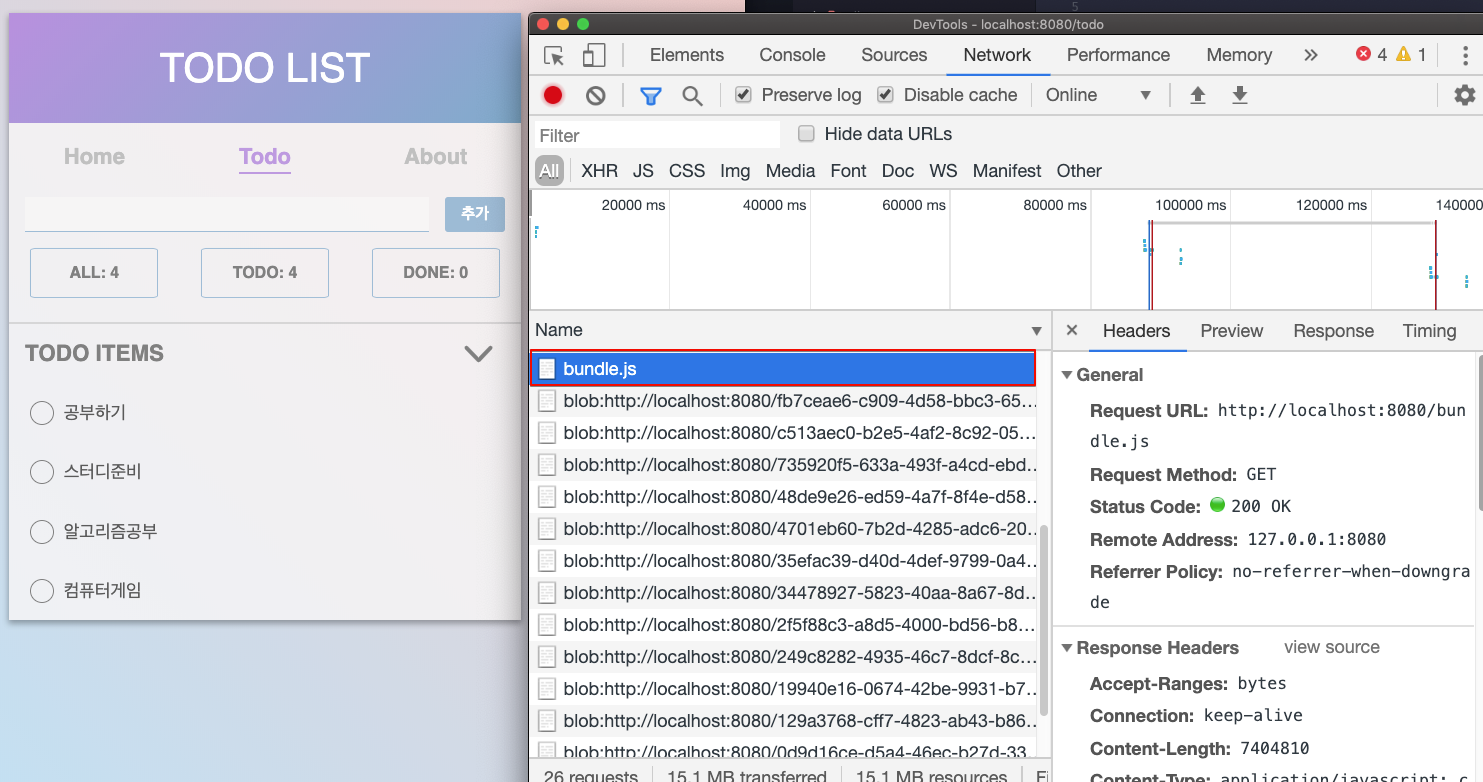
Task: Toggle the network filter funnel icon
Action: (651, 95)
